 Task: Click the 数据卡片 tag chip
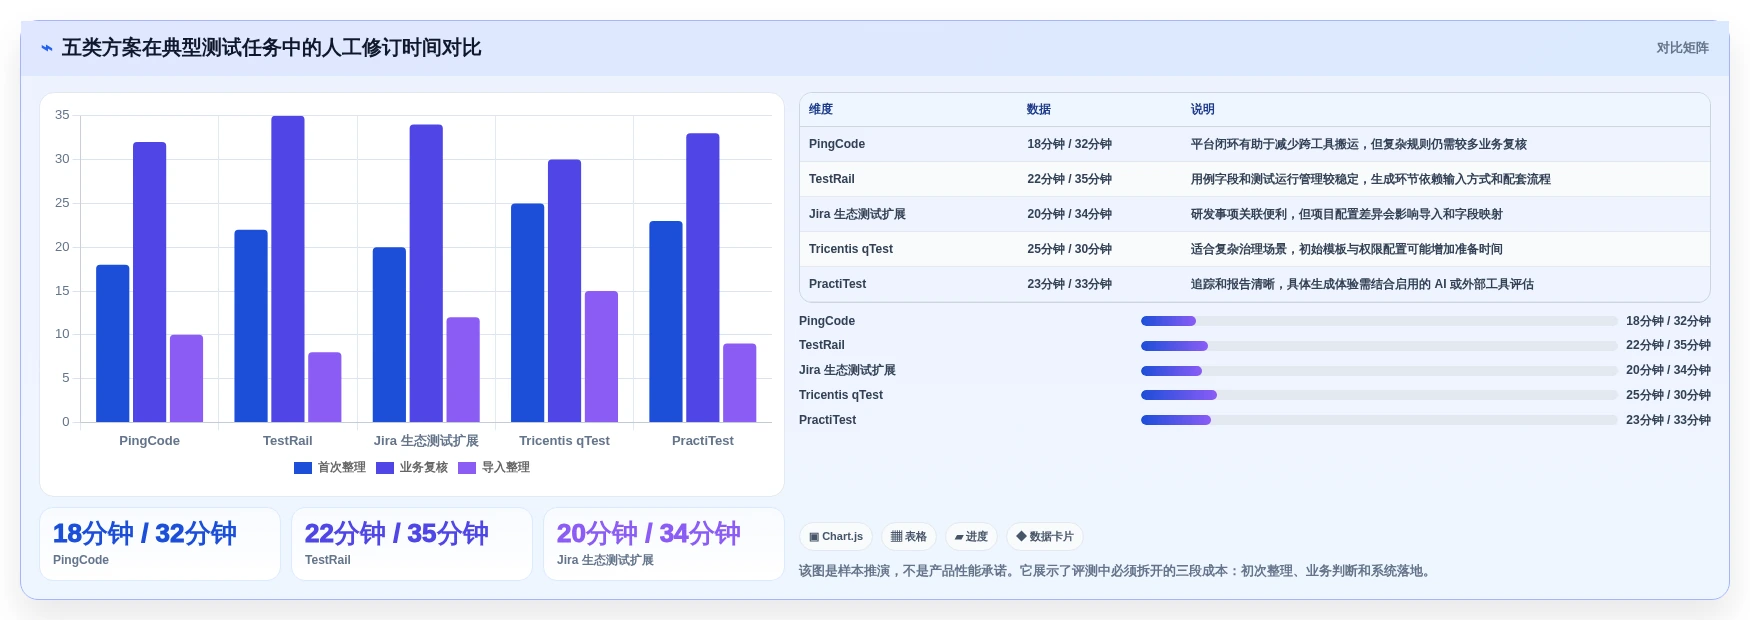coord(1045,537)
